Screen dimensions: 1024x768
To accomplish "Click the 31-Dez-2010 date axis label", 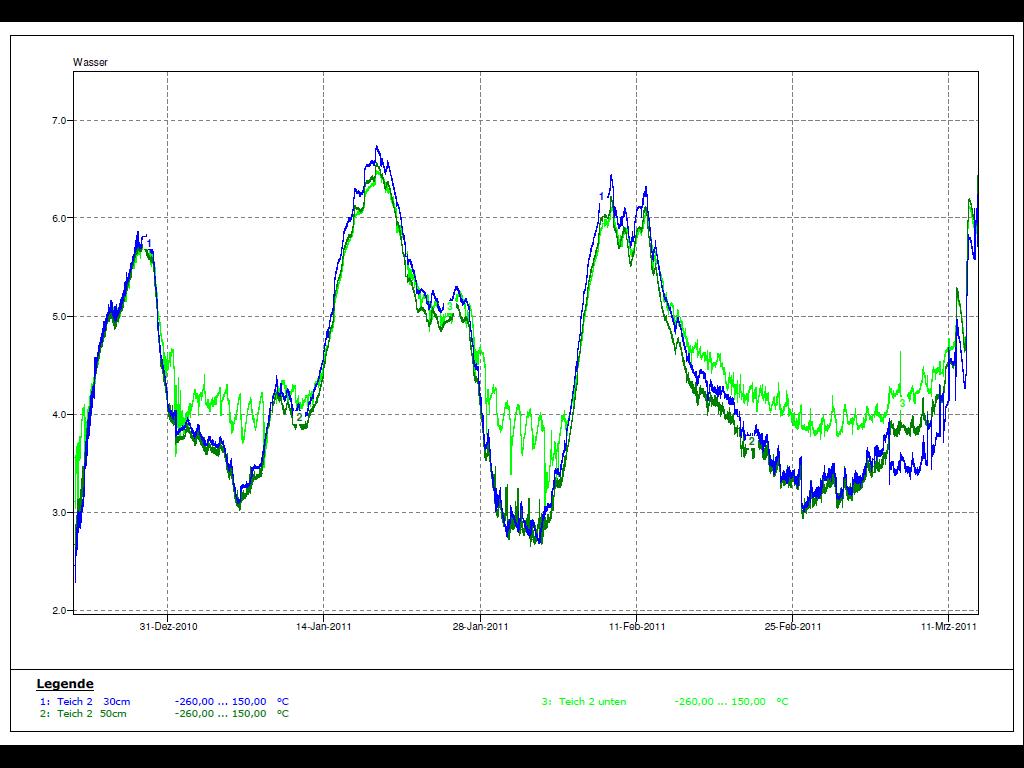I will tap(168, 627).
